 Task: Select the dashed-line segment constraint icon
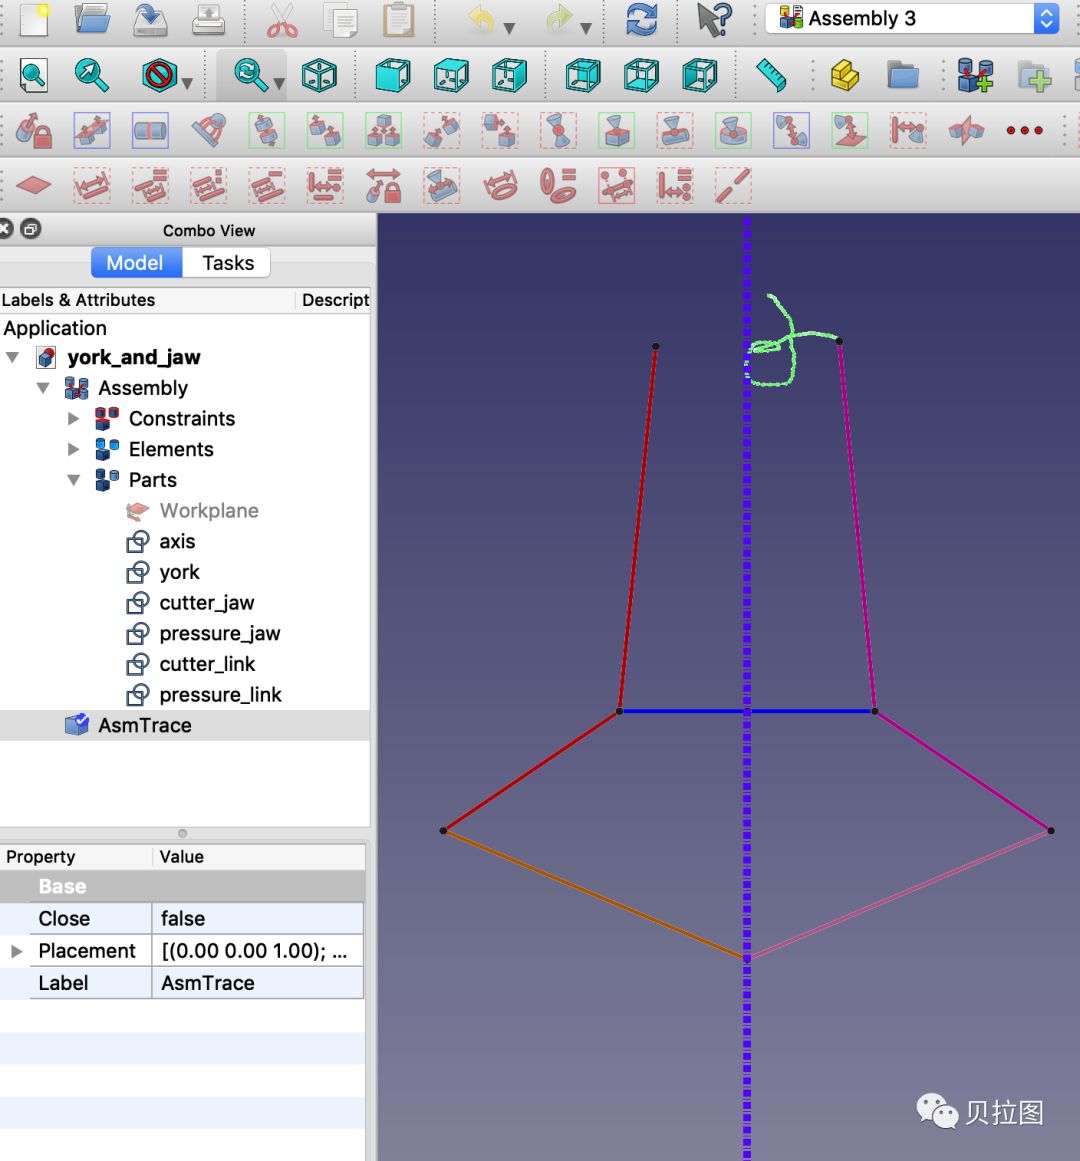coord(734,185)
